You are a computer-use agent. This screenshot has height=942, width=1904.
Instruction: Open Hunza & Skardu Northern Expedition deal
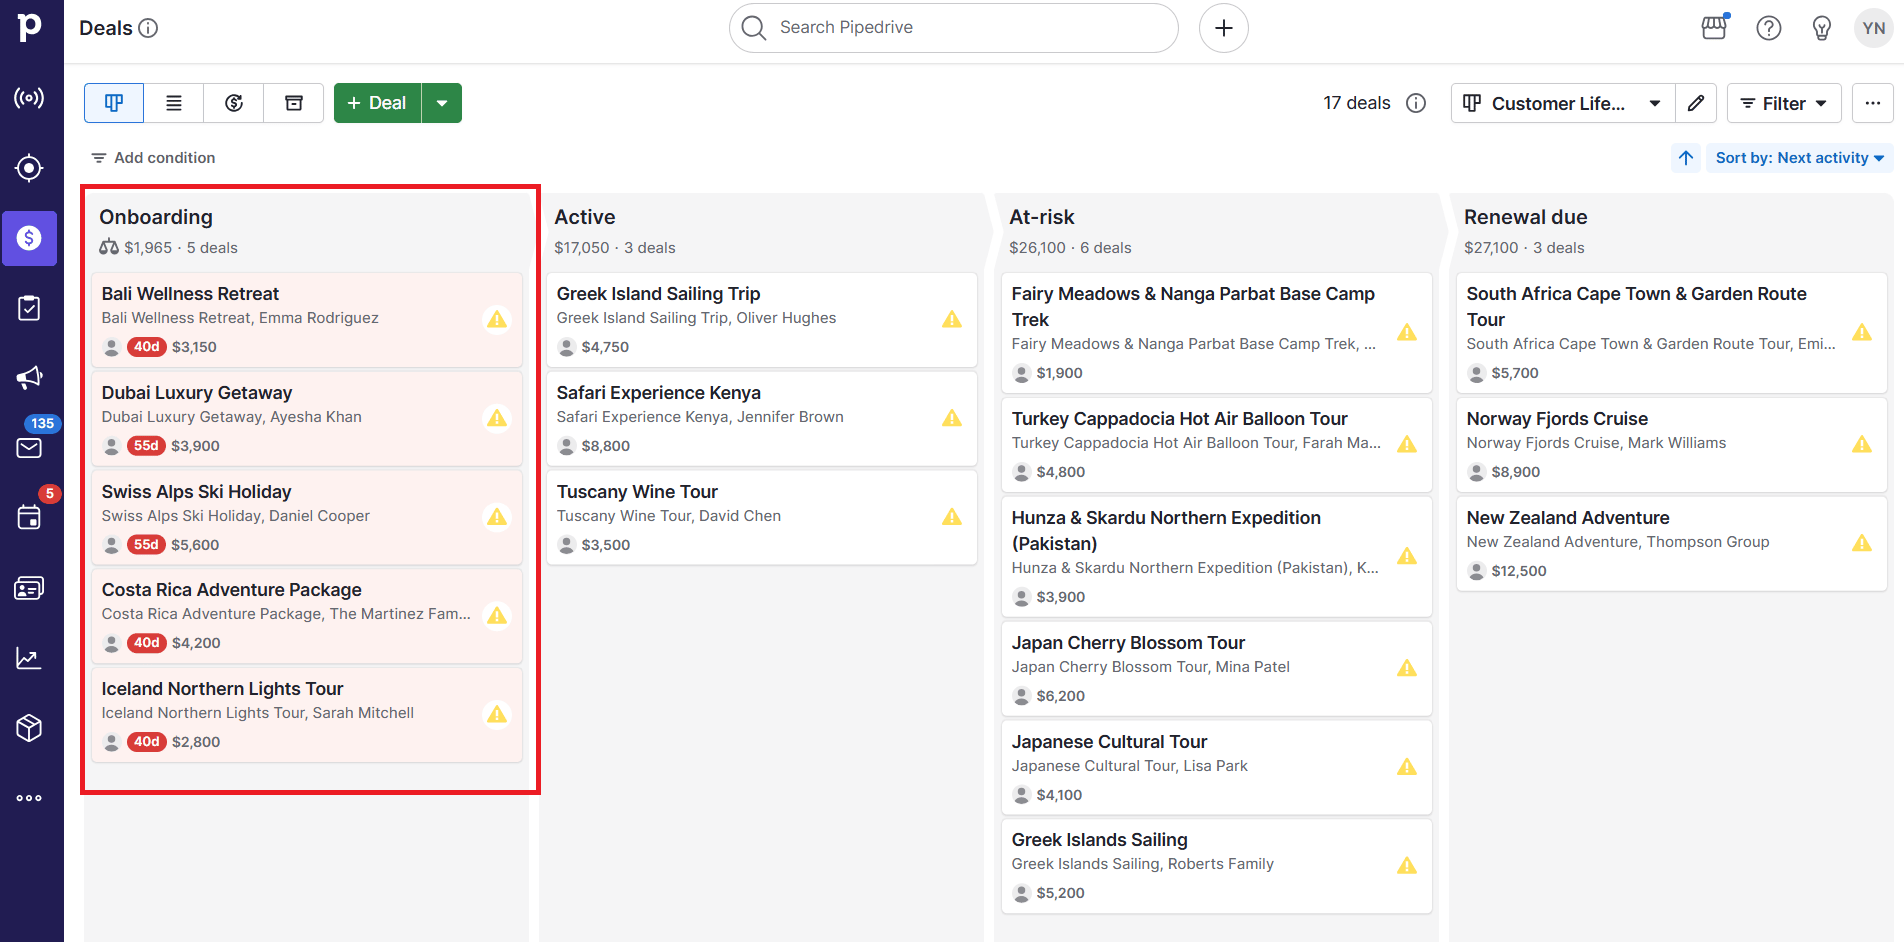point(1217,557)
